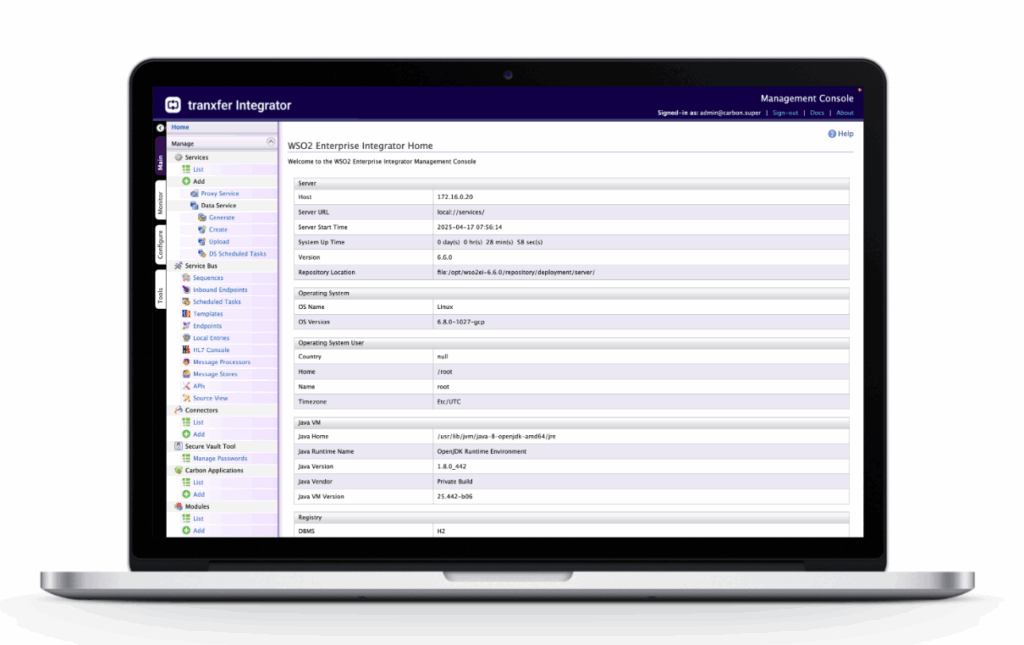Screen dimensions: 1024x645
Task: Click the Source View icon
Action: pyautogui.click(x=186, y=398)
